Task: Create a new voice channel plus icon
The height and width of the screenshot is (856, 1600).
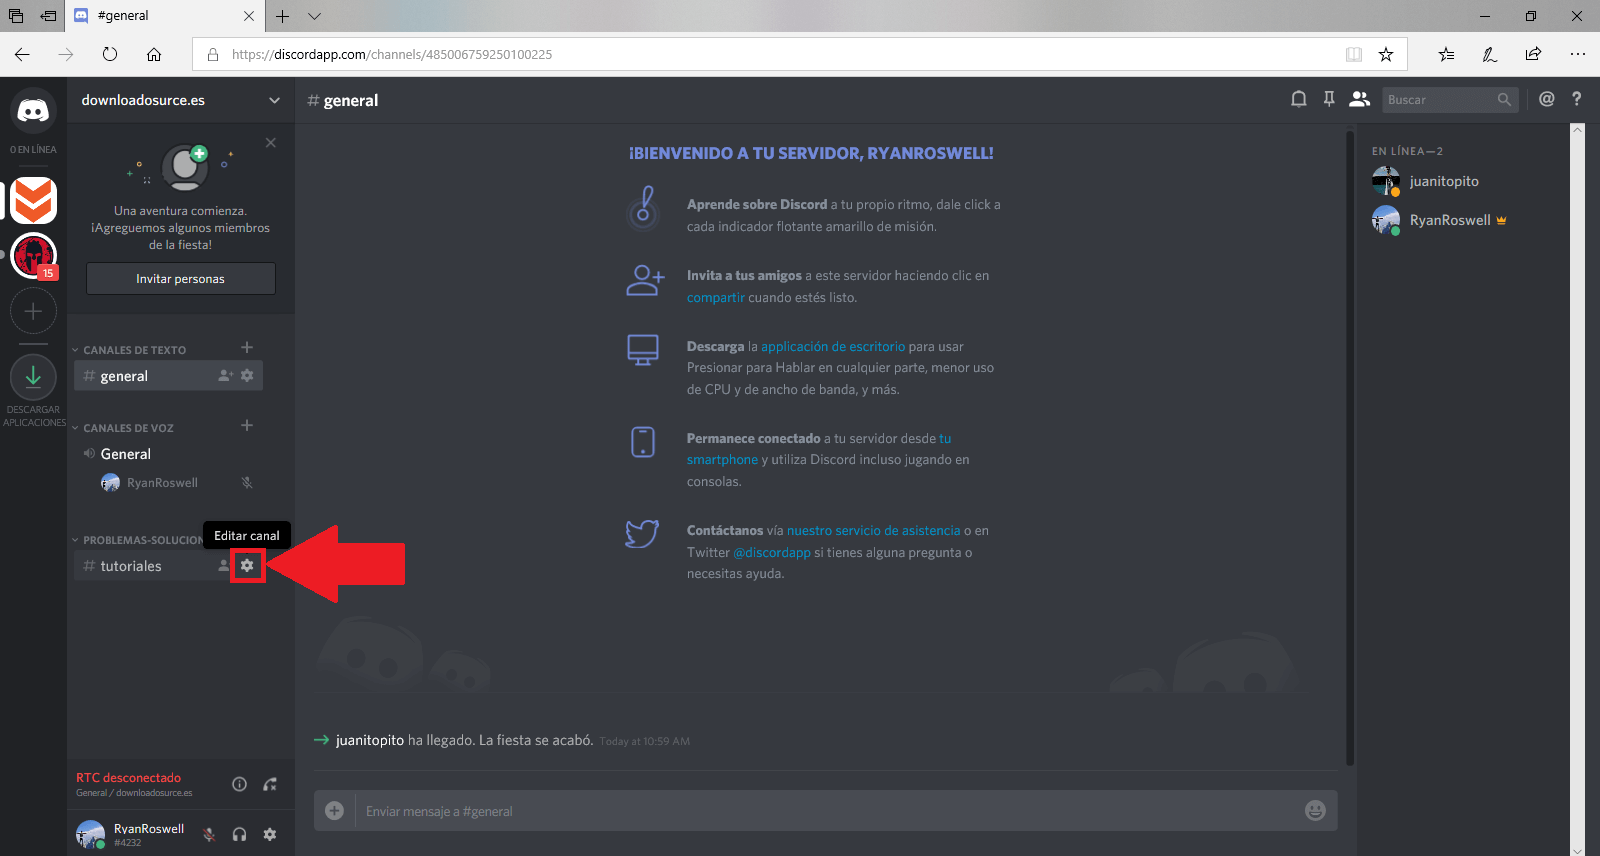Action: click(247, 426)
